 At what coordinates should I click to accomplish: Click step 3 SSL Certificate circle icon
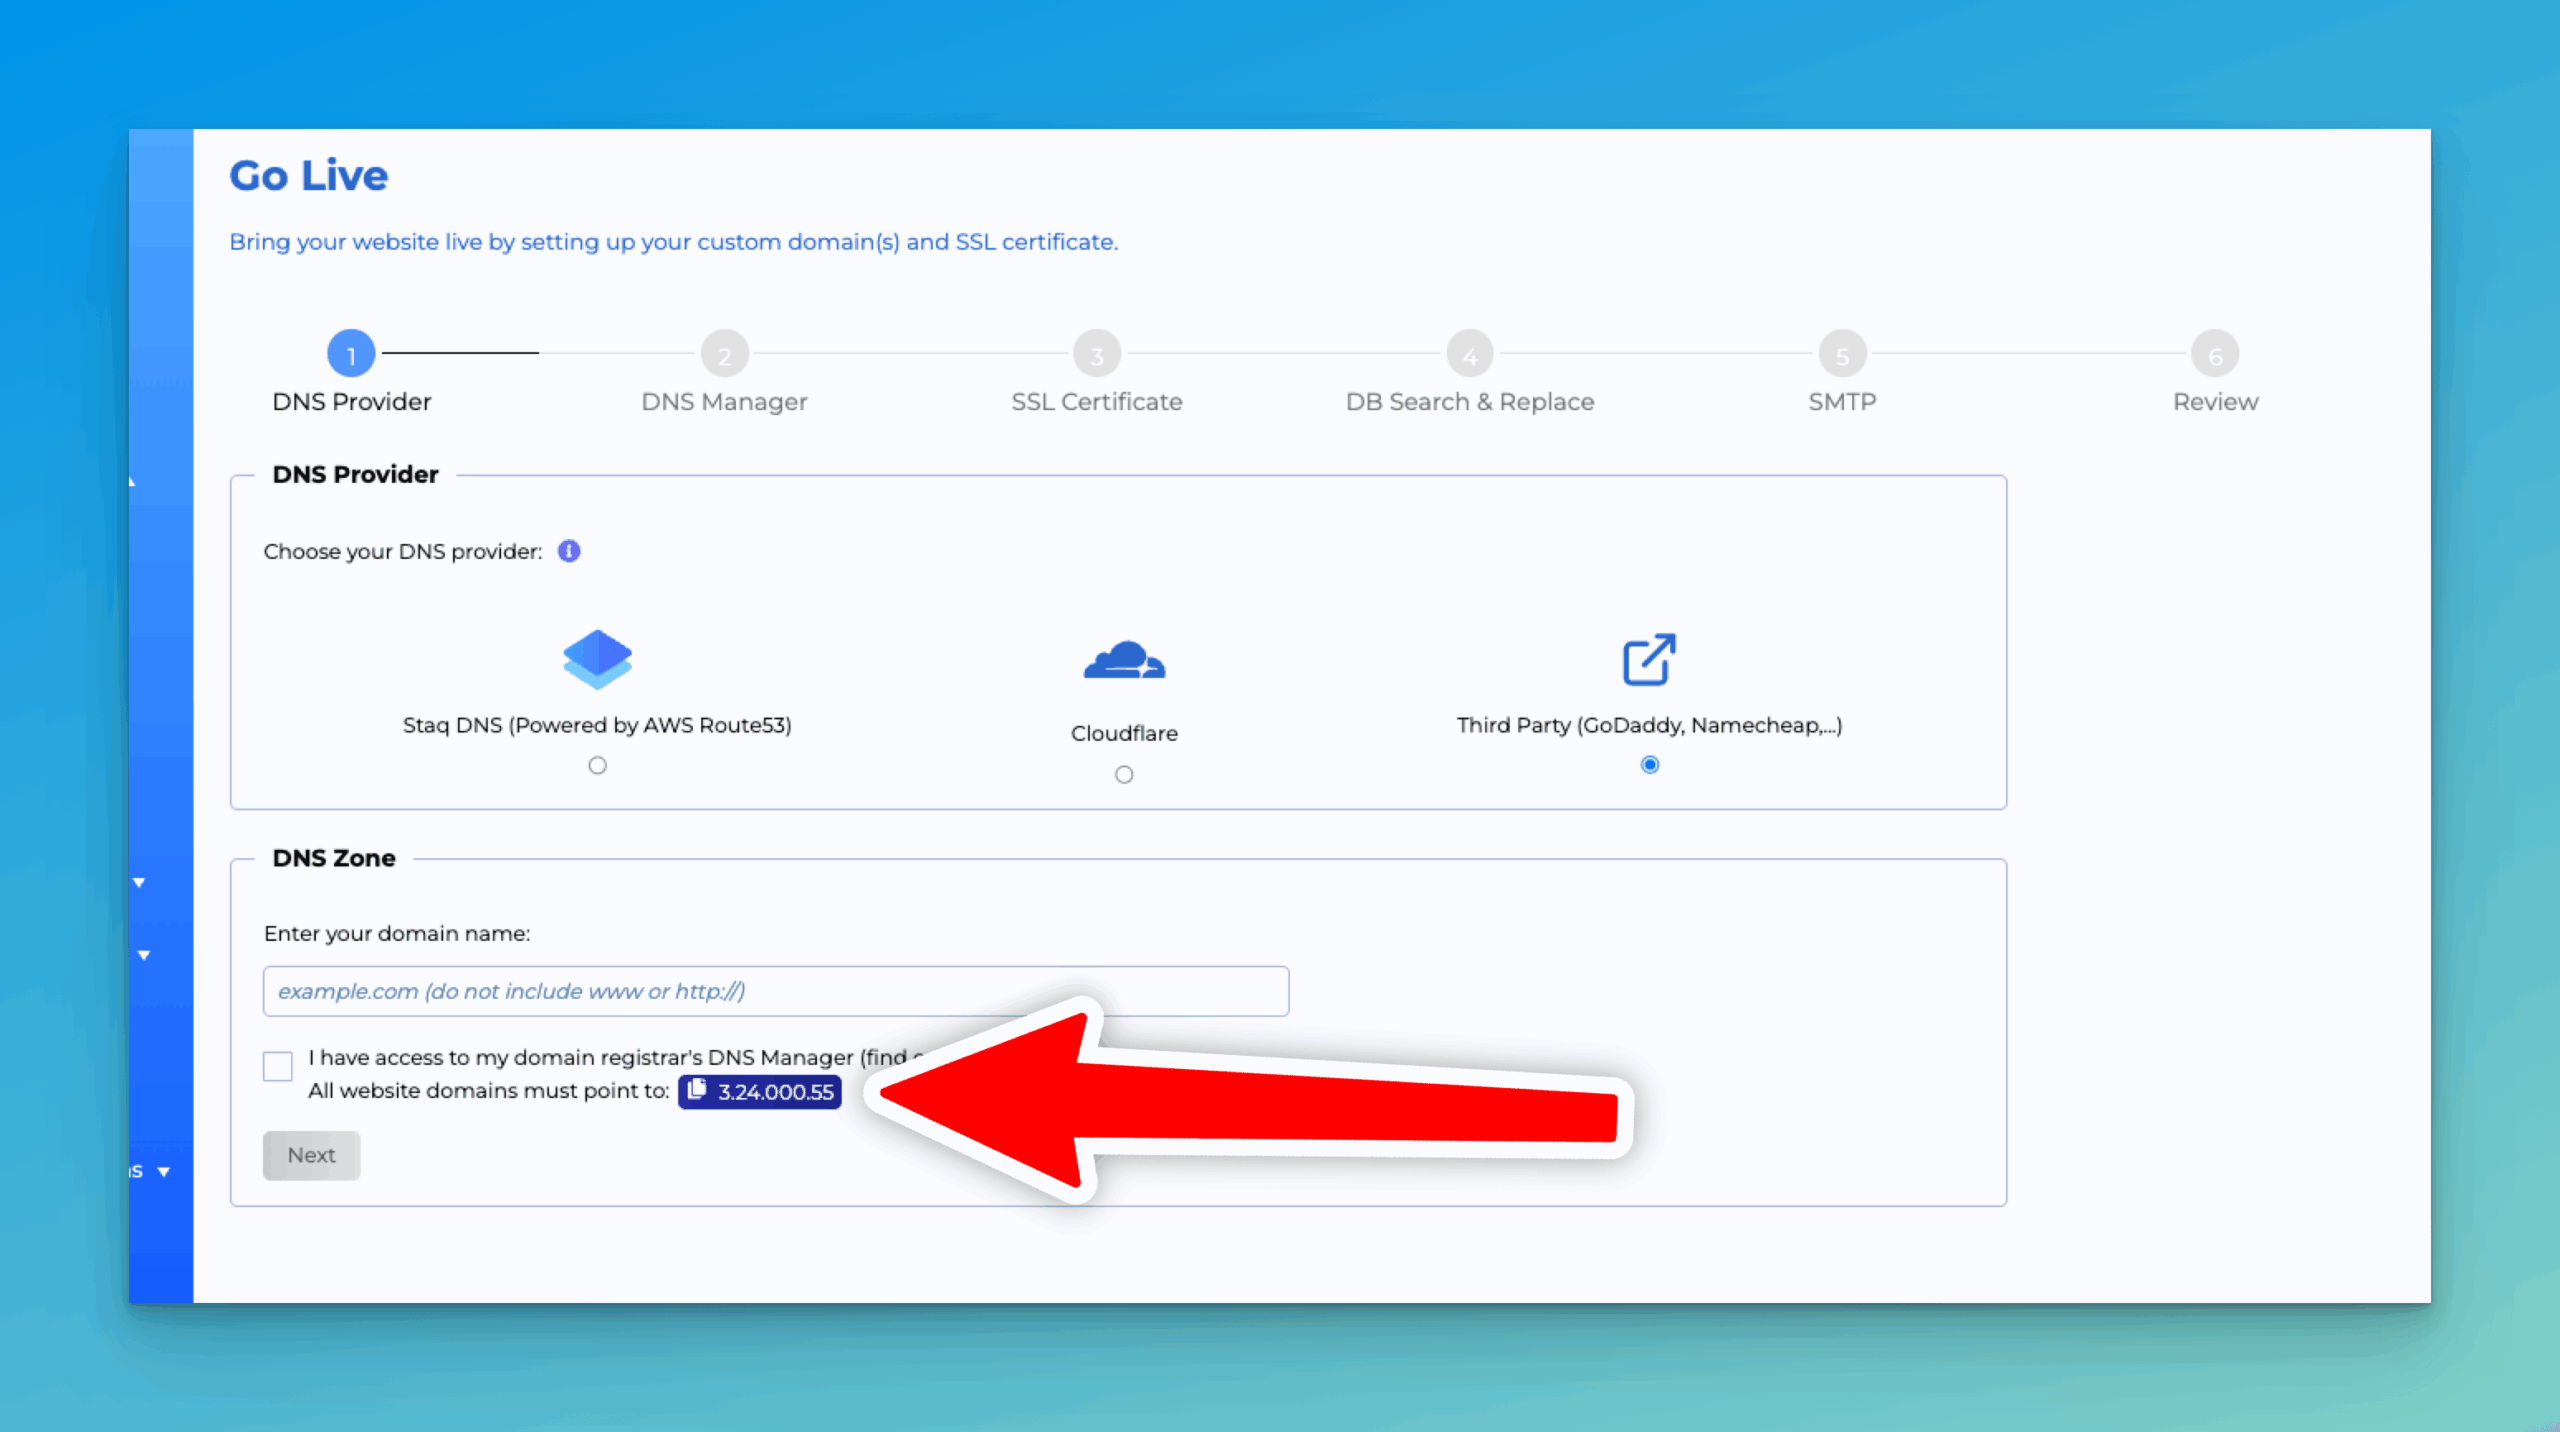(x=1096, y=353)
